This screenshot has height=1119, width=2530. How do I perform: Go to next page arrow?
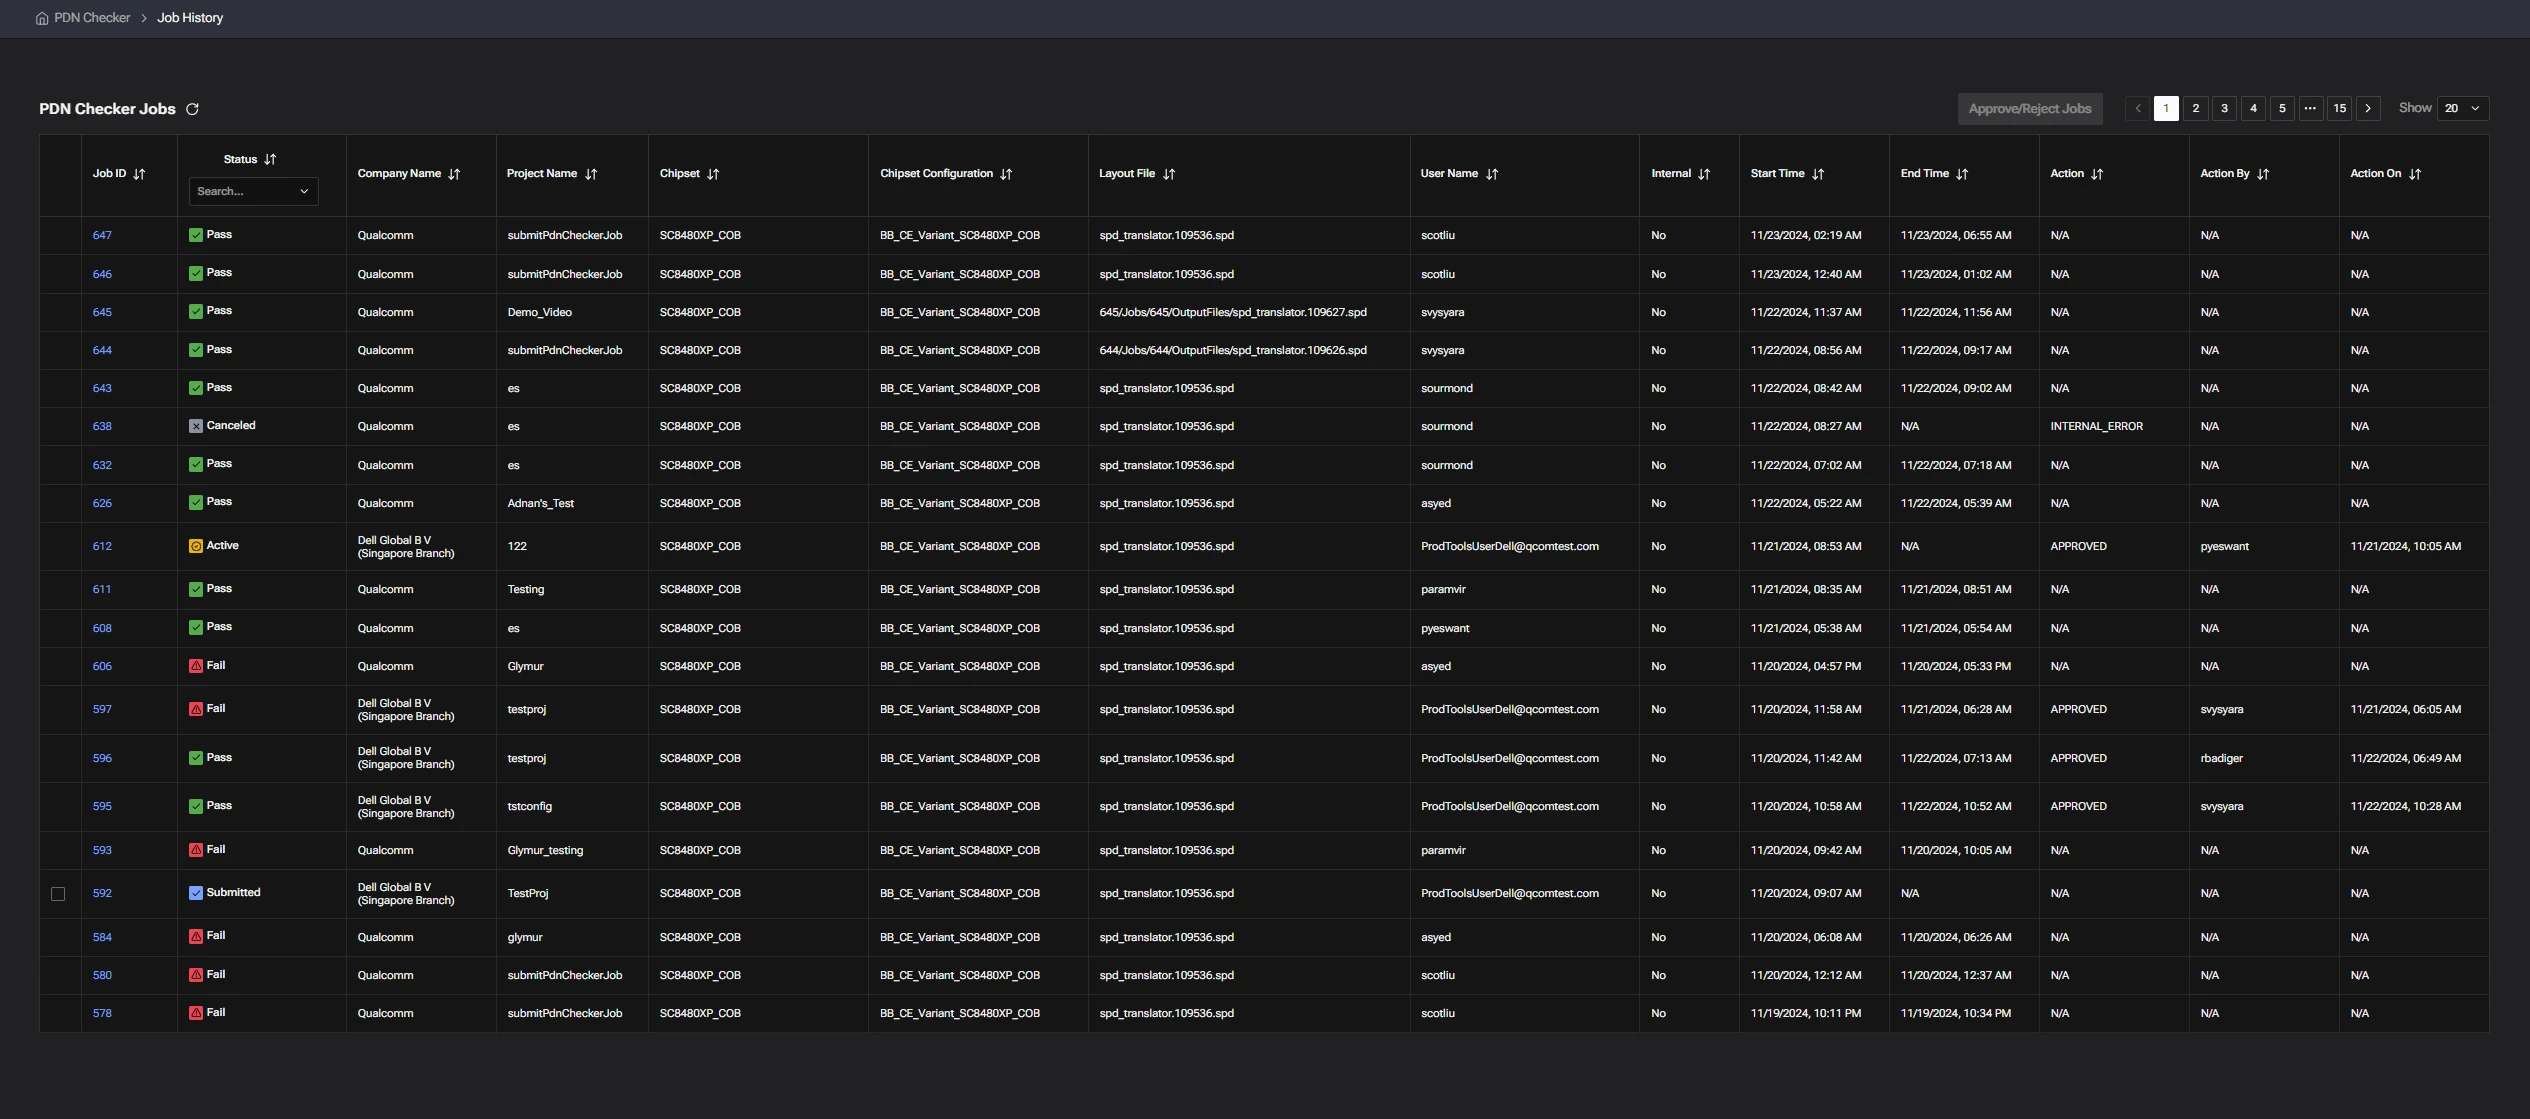coord(2368,108)
